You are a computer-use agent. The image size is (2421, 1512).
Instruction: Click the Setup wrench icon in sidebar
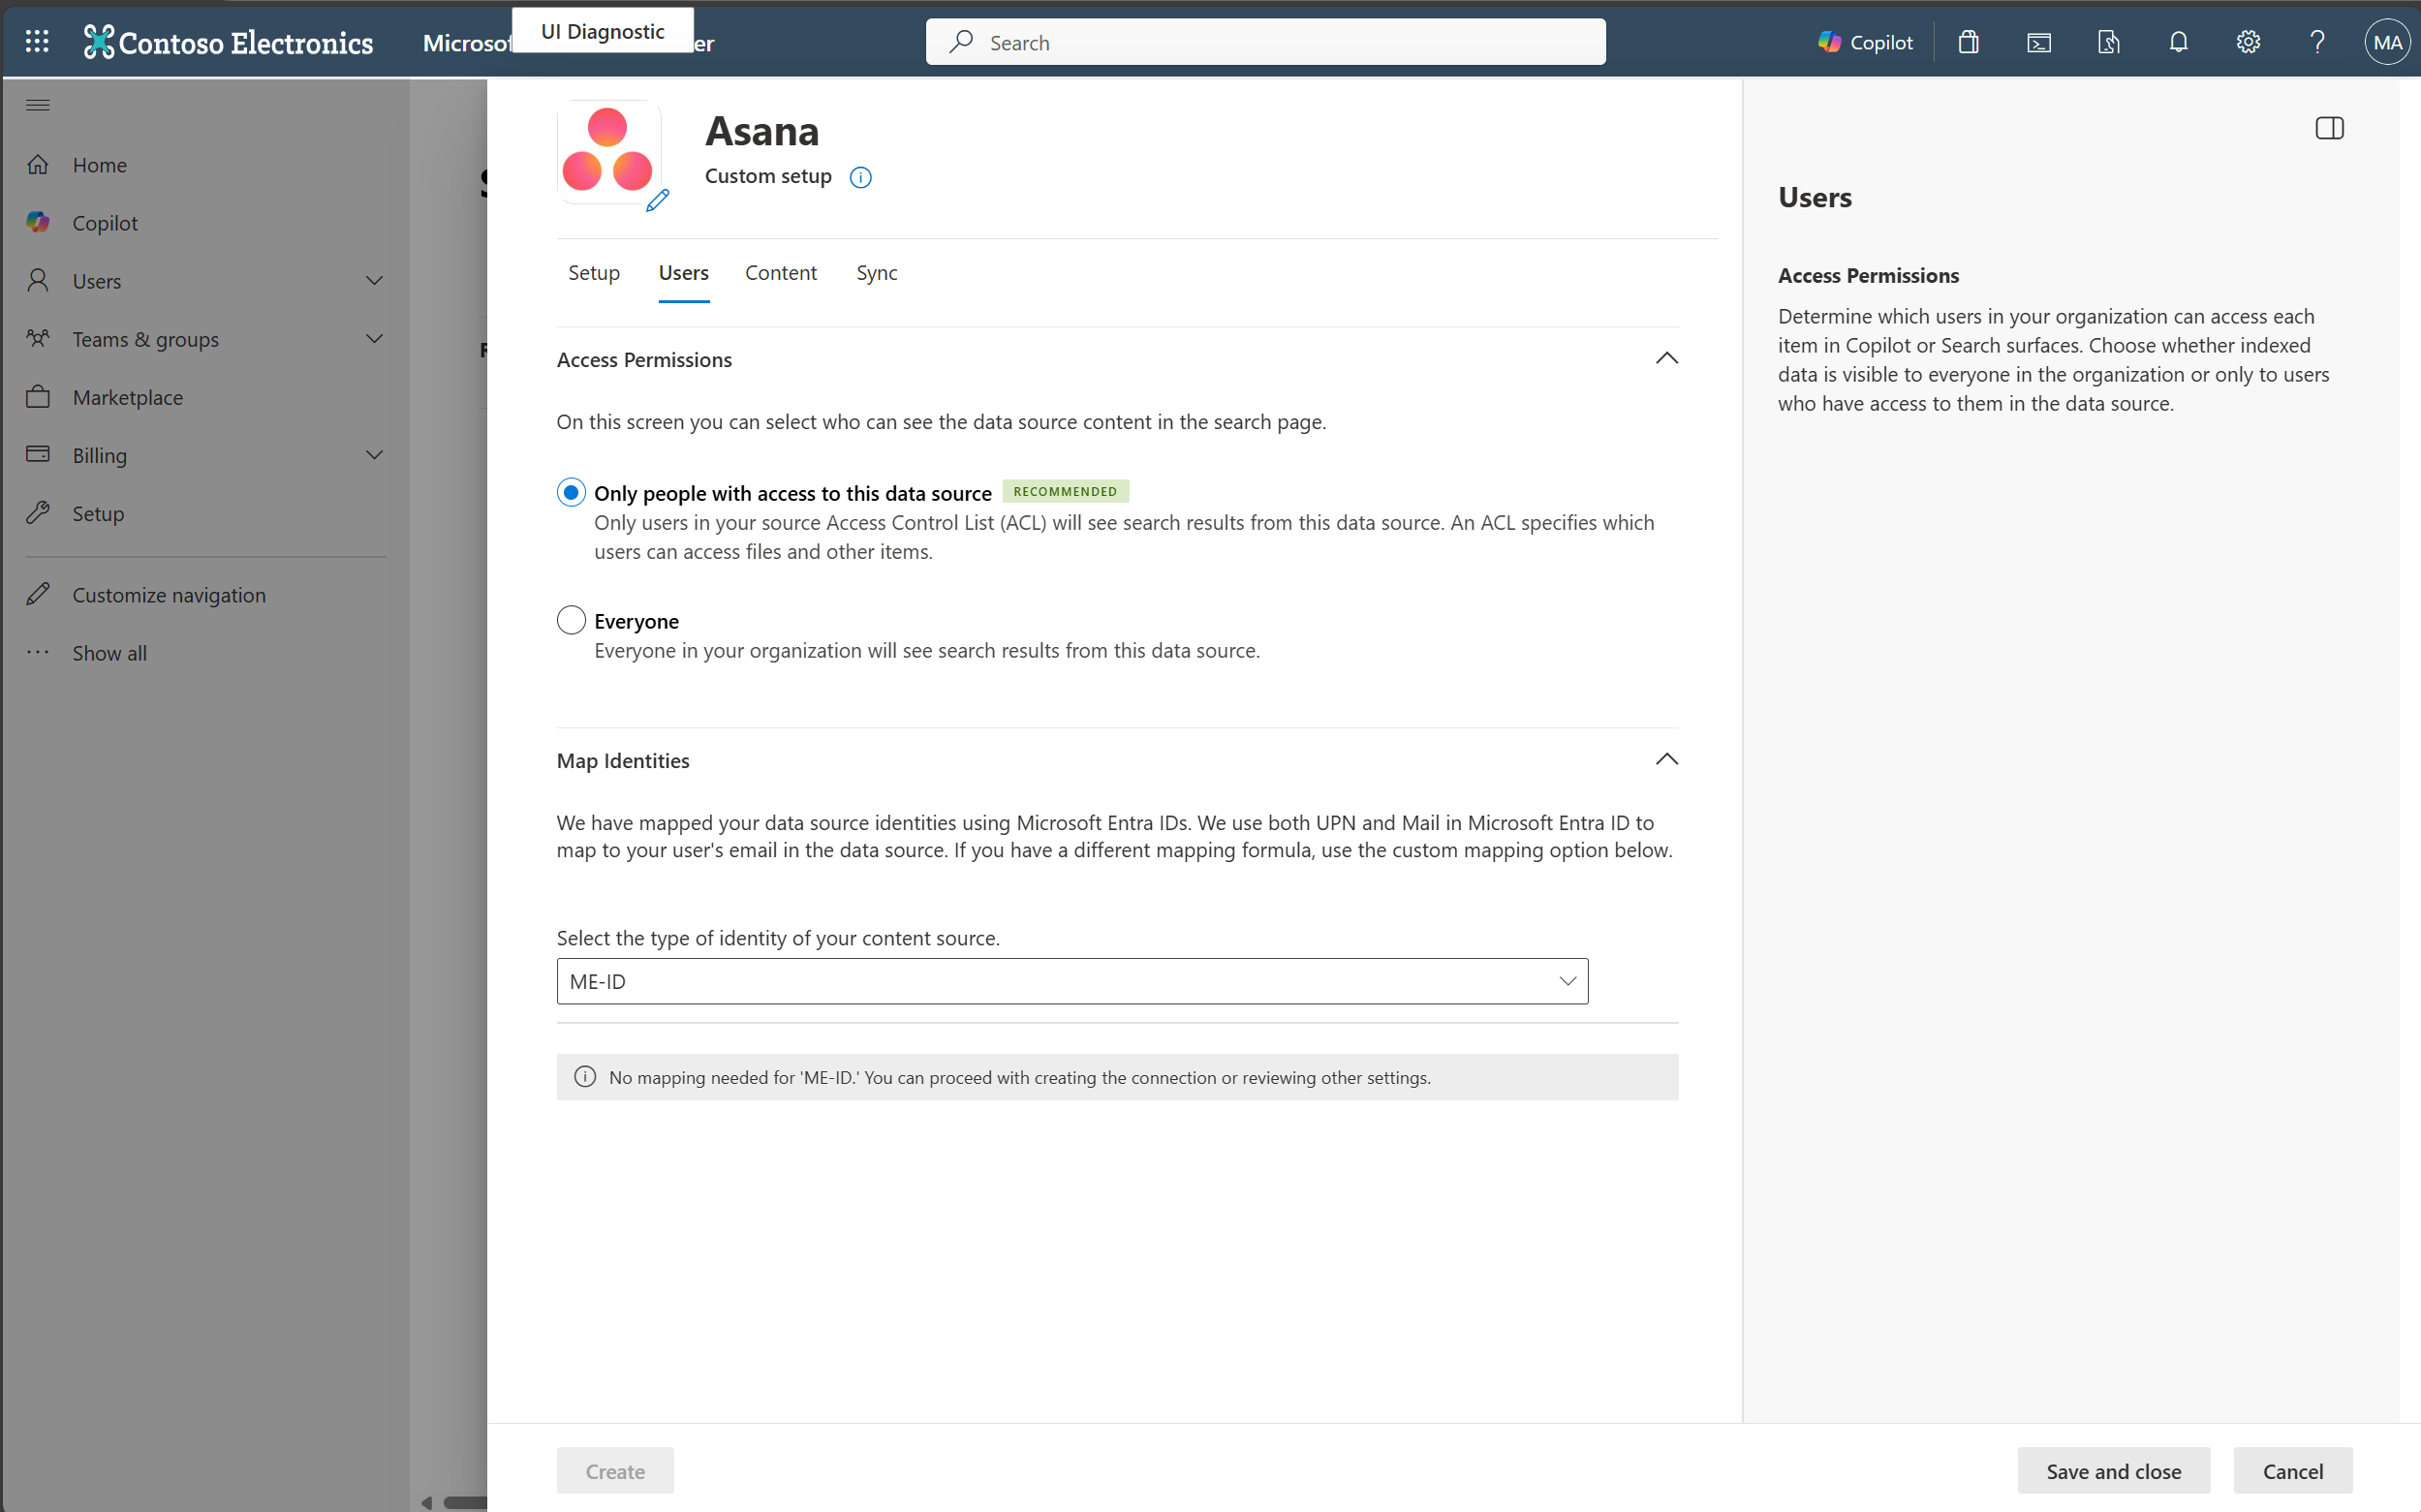coord(38,512)
